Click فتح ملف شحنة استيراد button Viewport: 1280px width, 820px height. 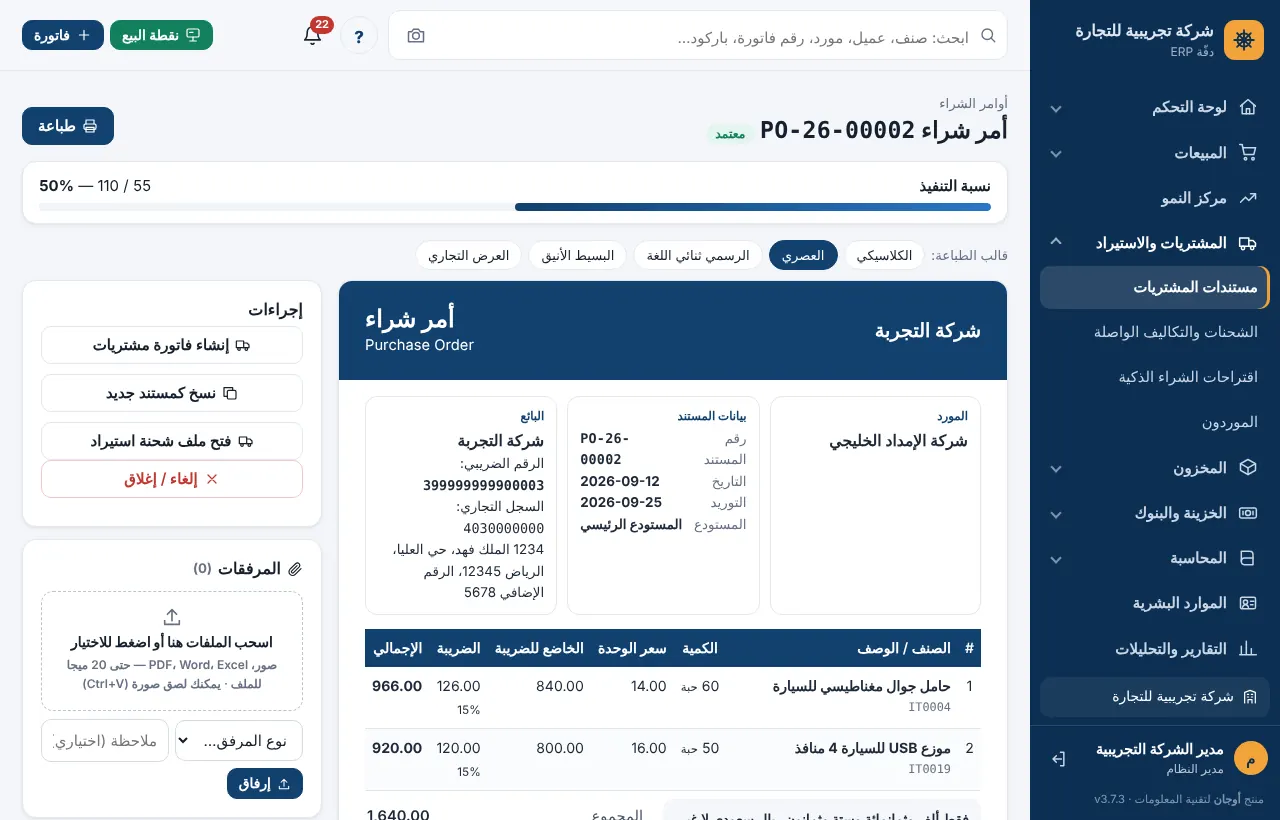(172, 441)
